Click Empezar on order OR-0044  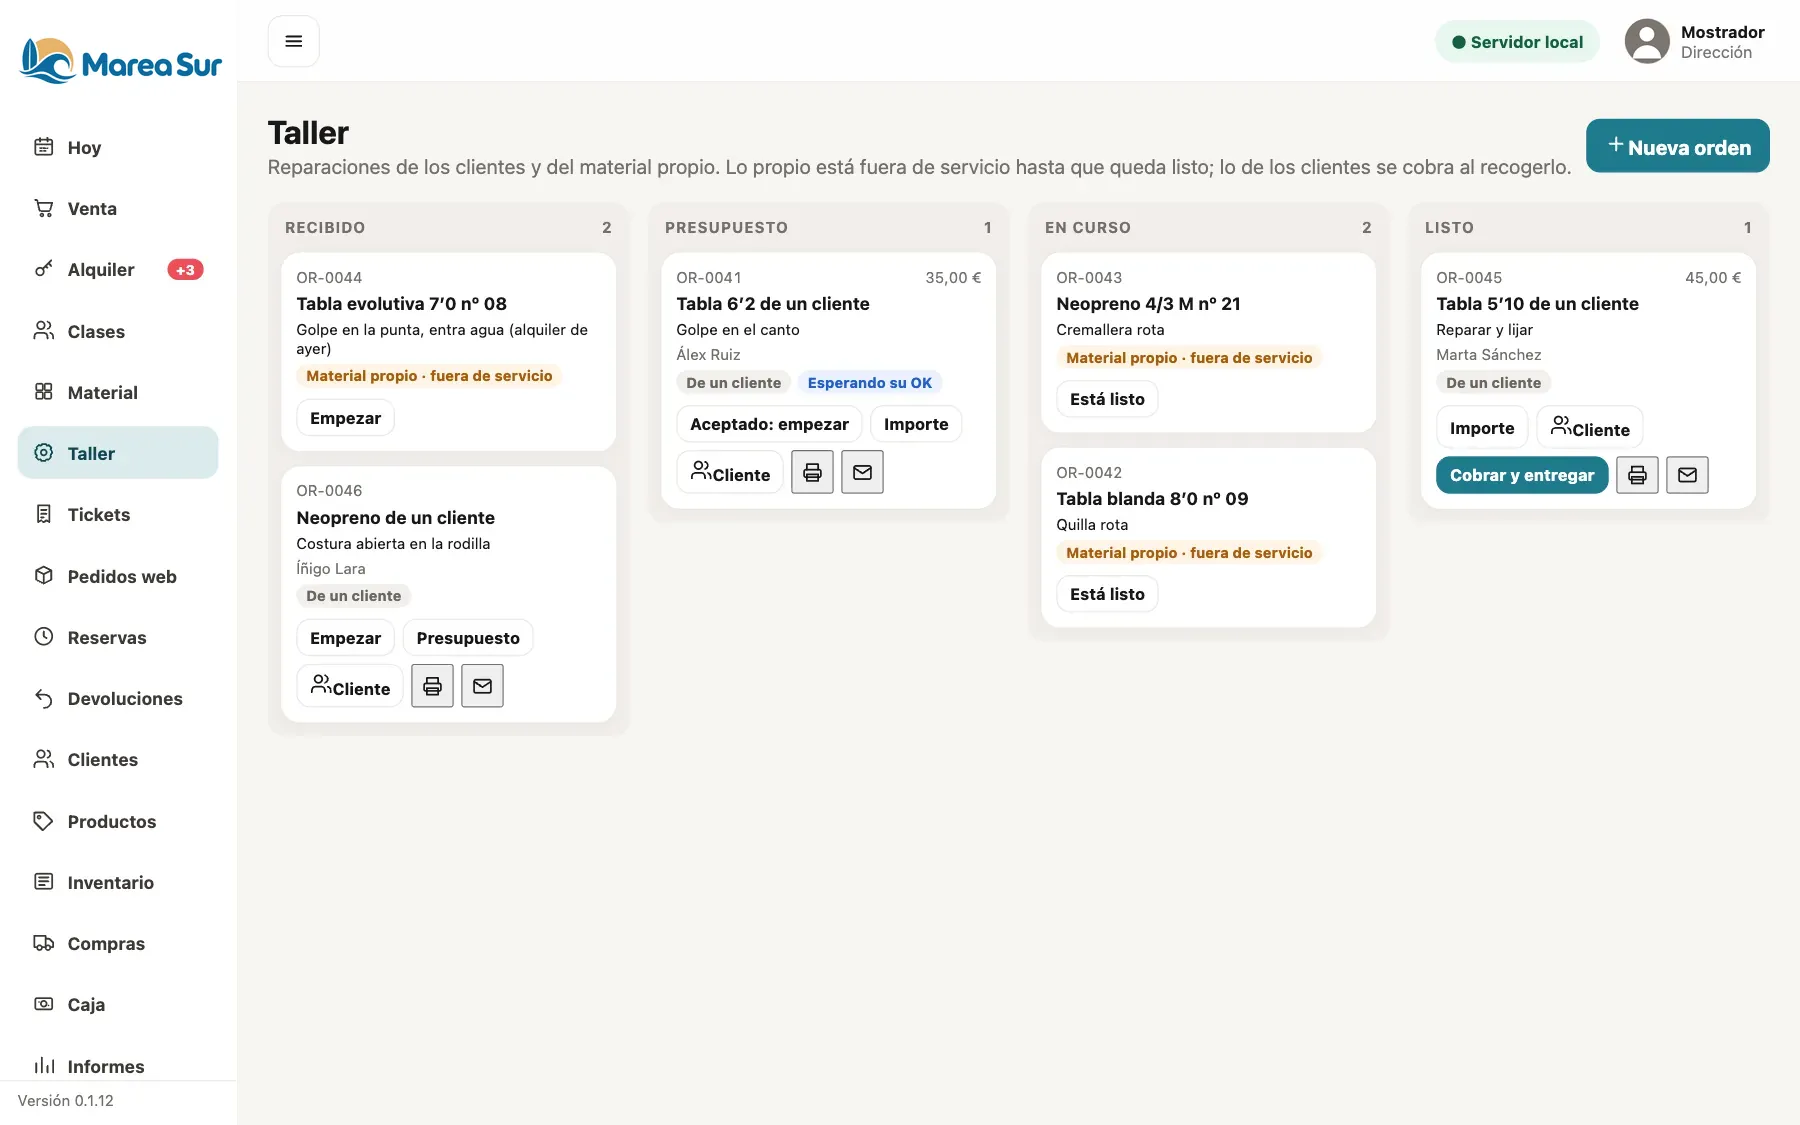(x=345, y=418)
